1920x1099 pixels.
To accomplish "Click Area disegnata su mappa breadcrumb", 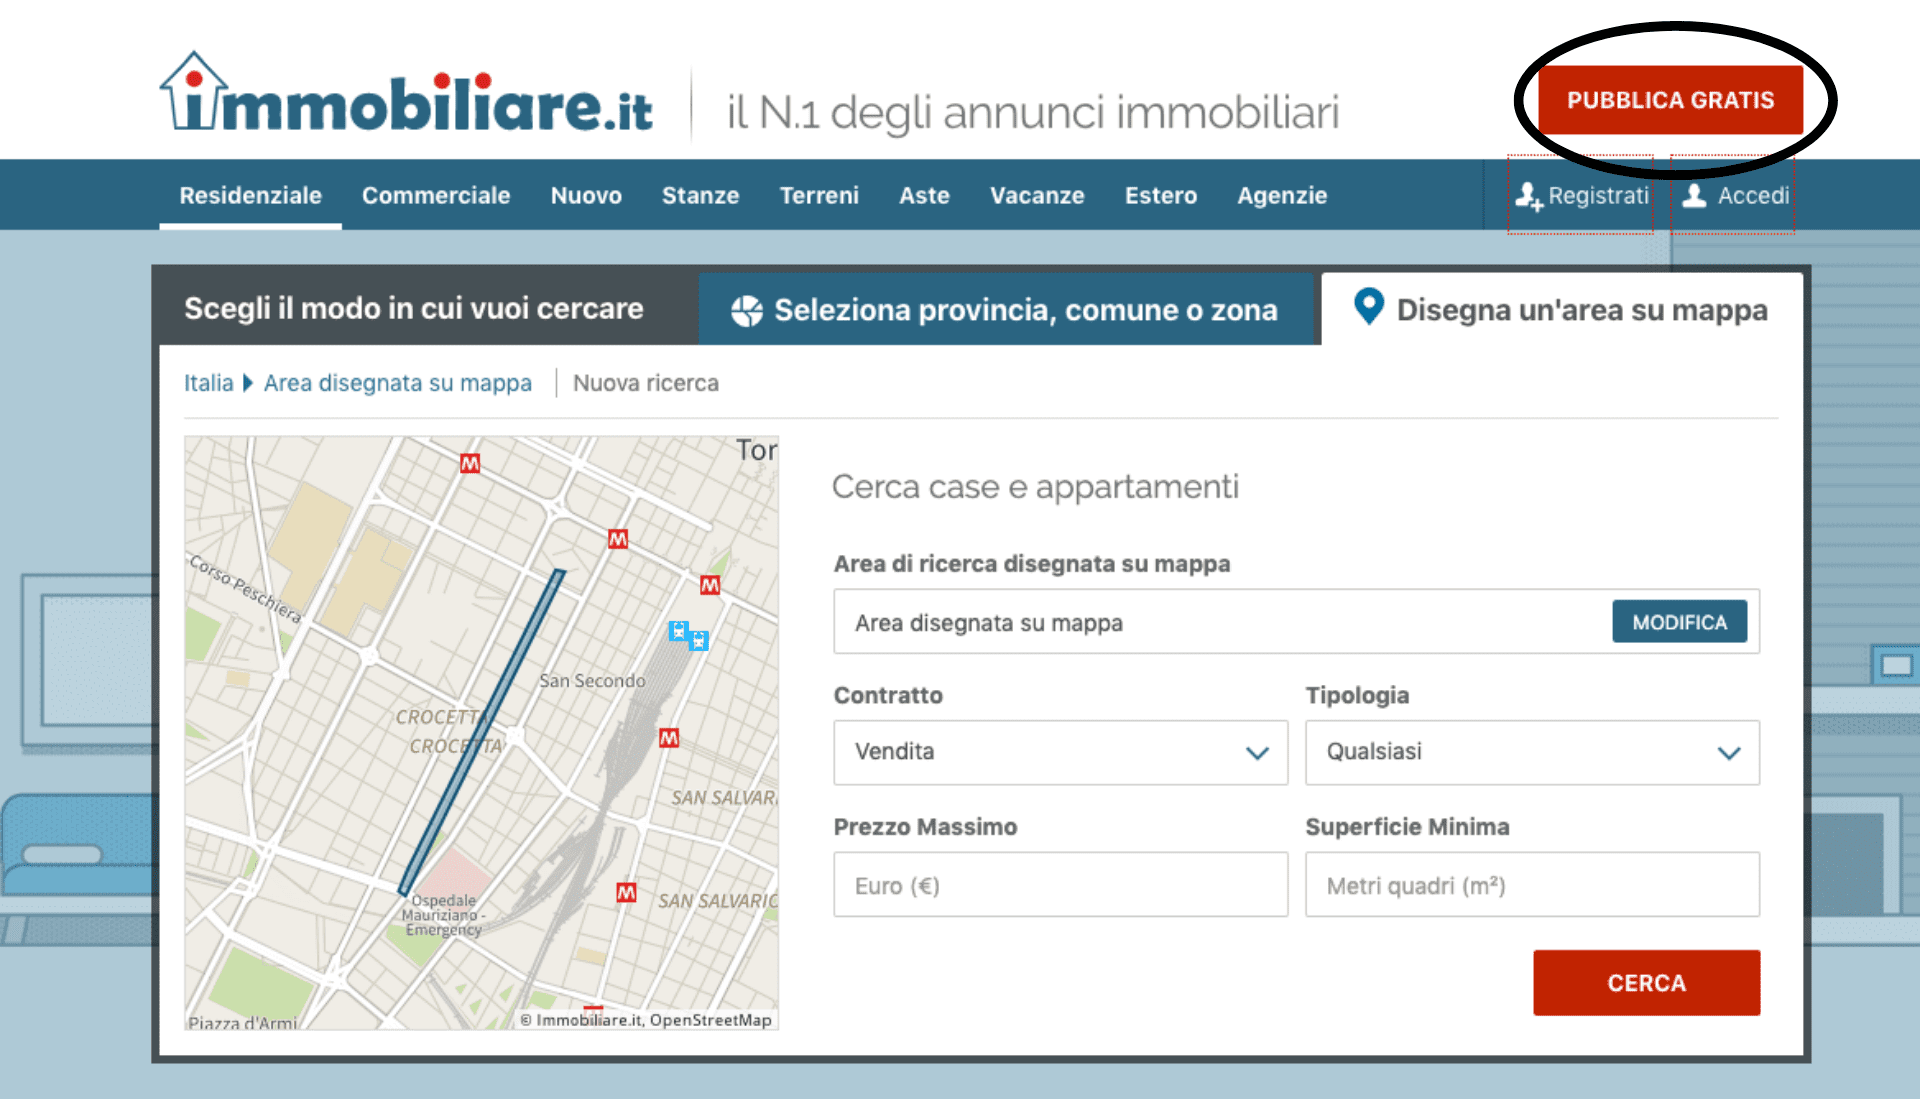I will tap(397, 383).
